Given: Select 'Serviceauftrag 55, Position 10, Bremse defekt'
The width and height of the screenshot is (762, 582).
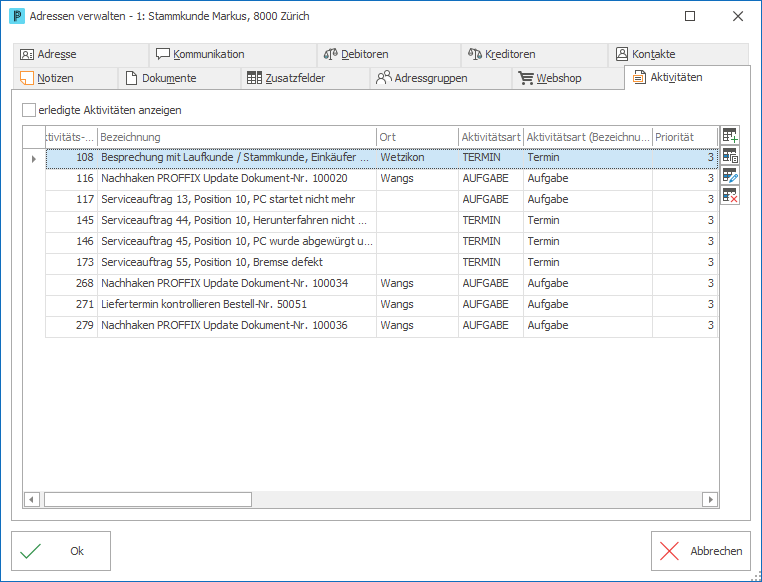Looking at the screenshot, I should 381,262.
